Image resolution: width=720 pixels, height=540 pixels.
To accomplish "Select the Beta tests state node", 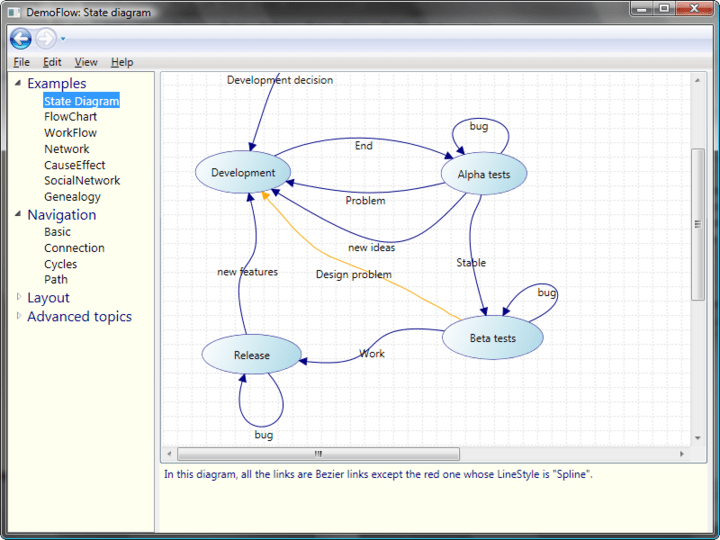I will pyautogui.click(x=493, y=338).
